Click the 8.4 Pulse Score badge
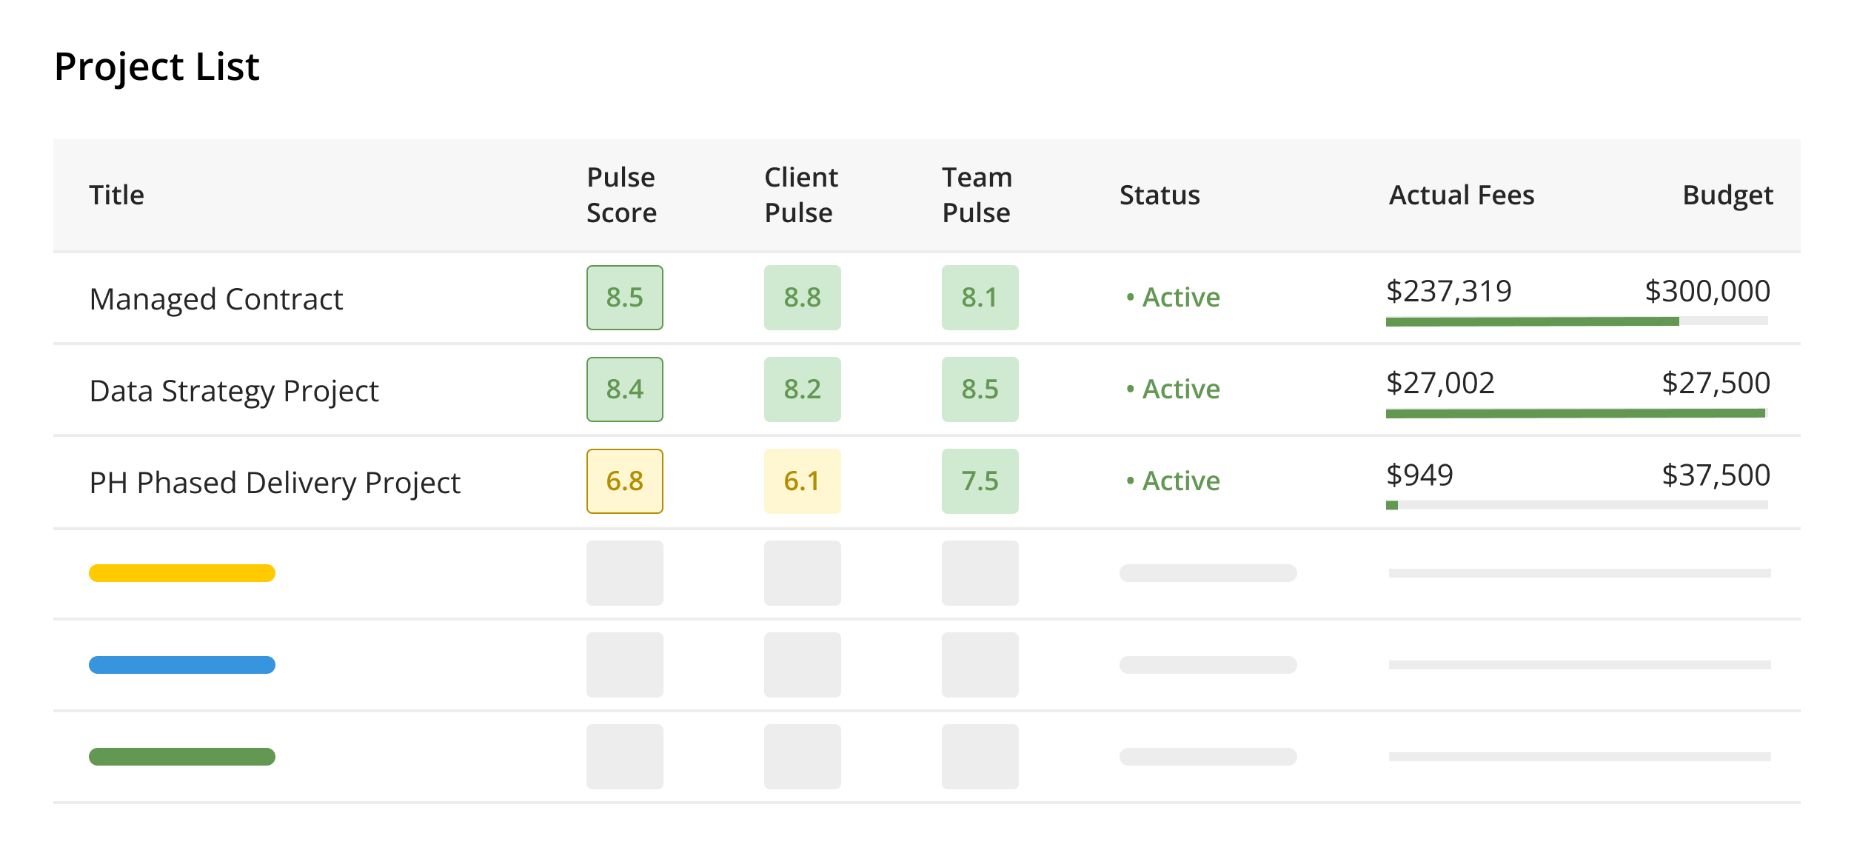The height and width of the screenshot is (865, 1854). pyautogui.click(x=625, y=390)
